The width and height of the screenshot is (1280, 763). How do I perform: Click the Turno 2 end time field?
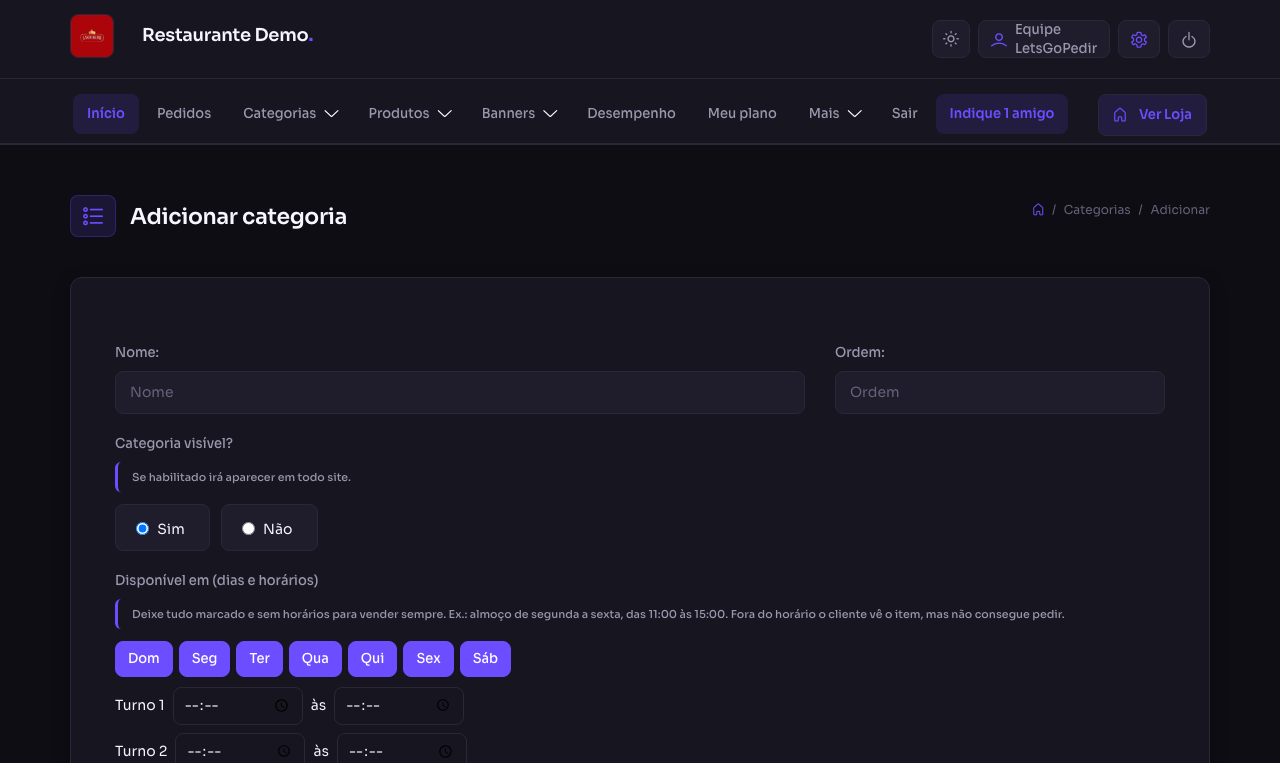[x=402, y=750]
